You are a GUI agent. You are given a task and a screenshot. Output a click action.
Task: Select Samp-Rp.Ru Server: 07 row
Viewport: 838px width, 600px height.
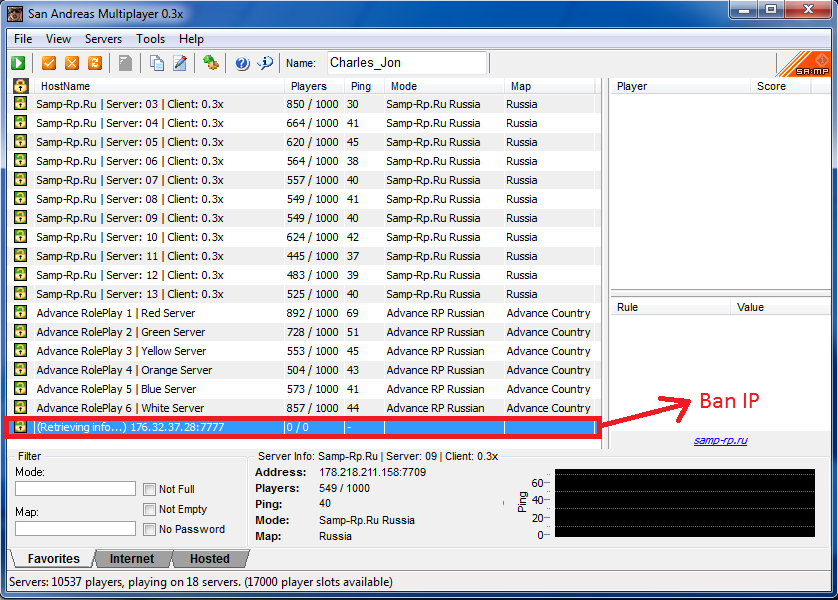pos(302,180)
